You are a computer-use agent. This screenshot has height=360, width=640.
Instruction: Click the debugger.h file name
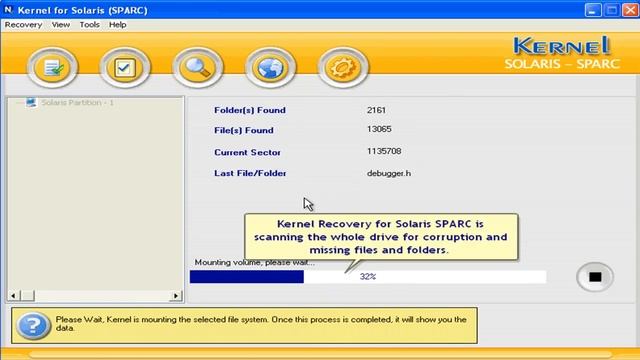pos(389,173)
